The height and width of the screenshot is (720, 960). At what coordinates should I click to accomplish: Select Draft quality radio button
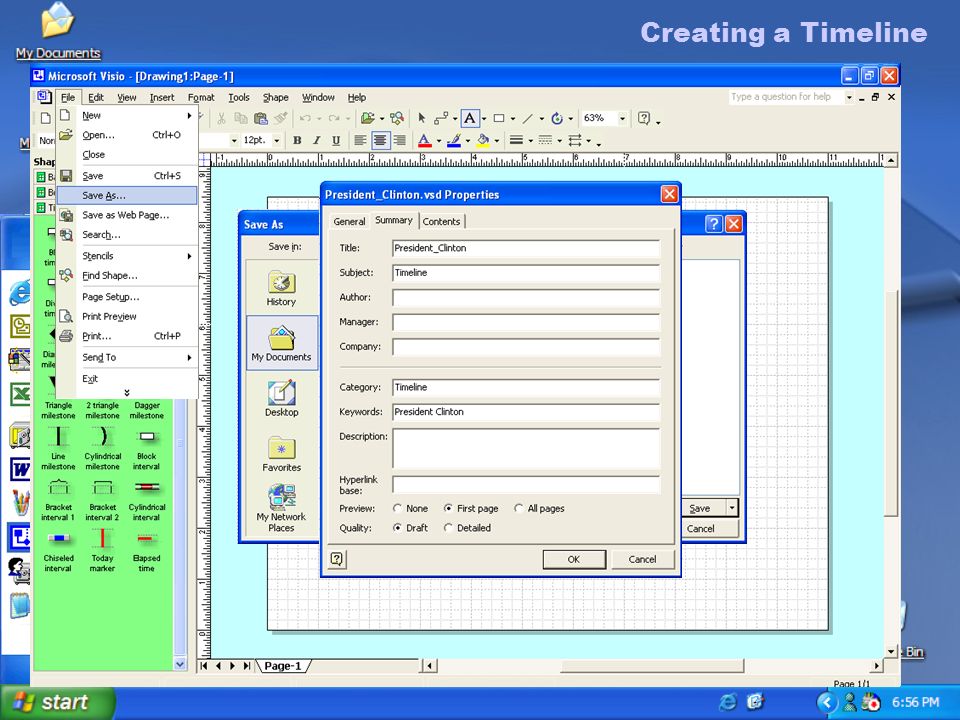click(397, 528)
